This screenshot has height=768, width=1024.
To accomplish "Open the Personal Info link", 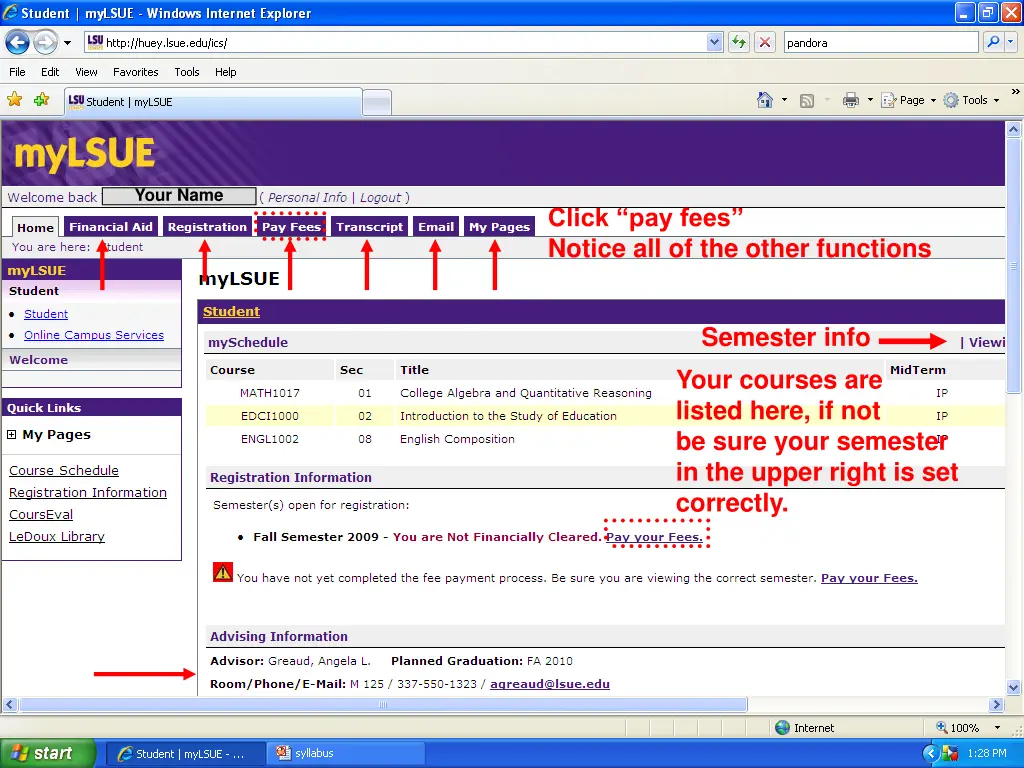I will pyautogui.click(x=307, y=197).
